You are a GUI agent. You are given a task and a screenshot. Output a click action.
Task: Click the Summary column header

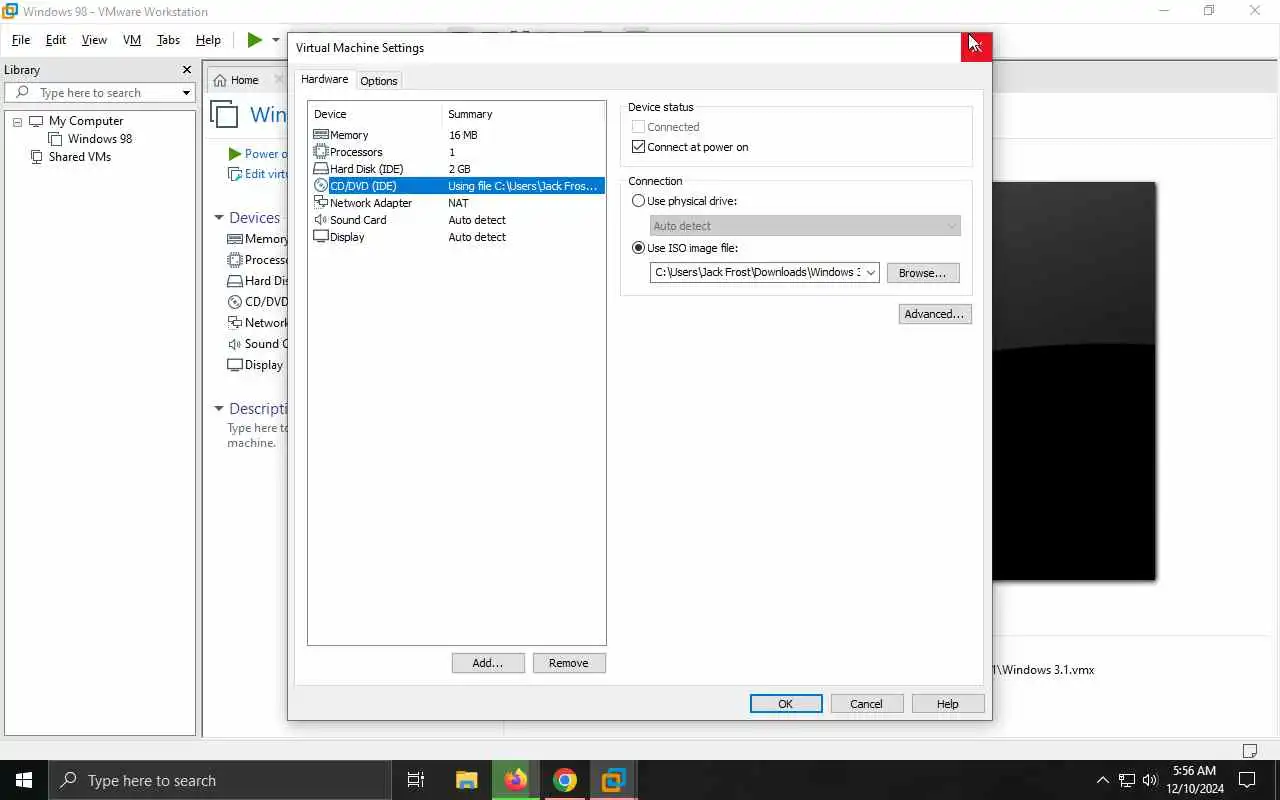tap(523, 114)
